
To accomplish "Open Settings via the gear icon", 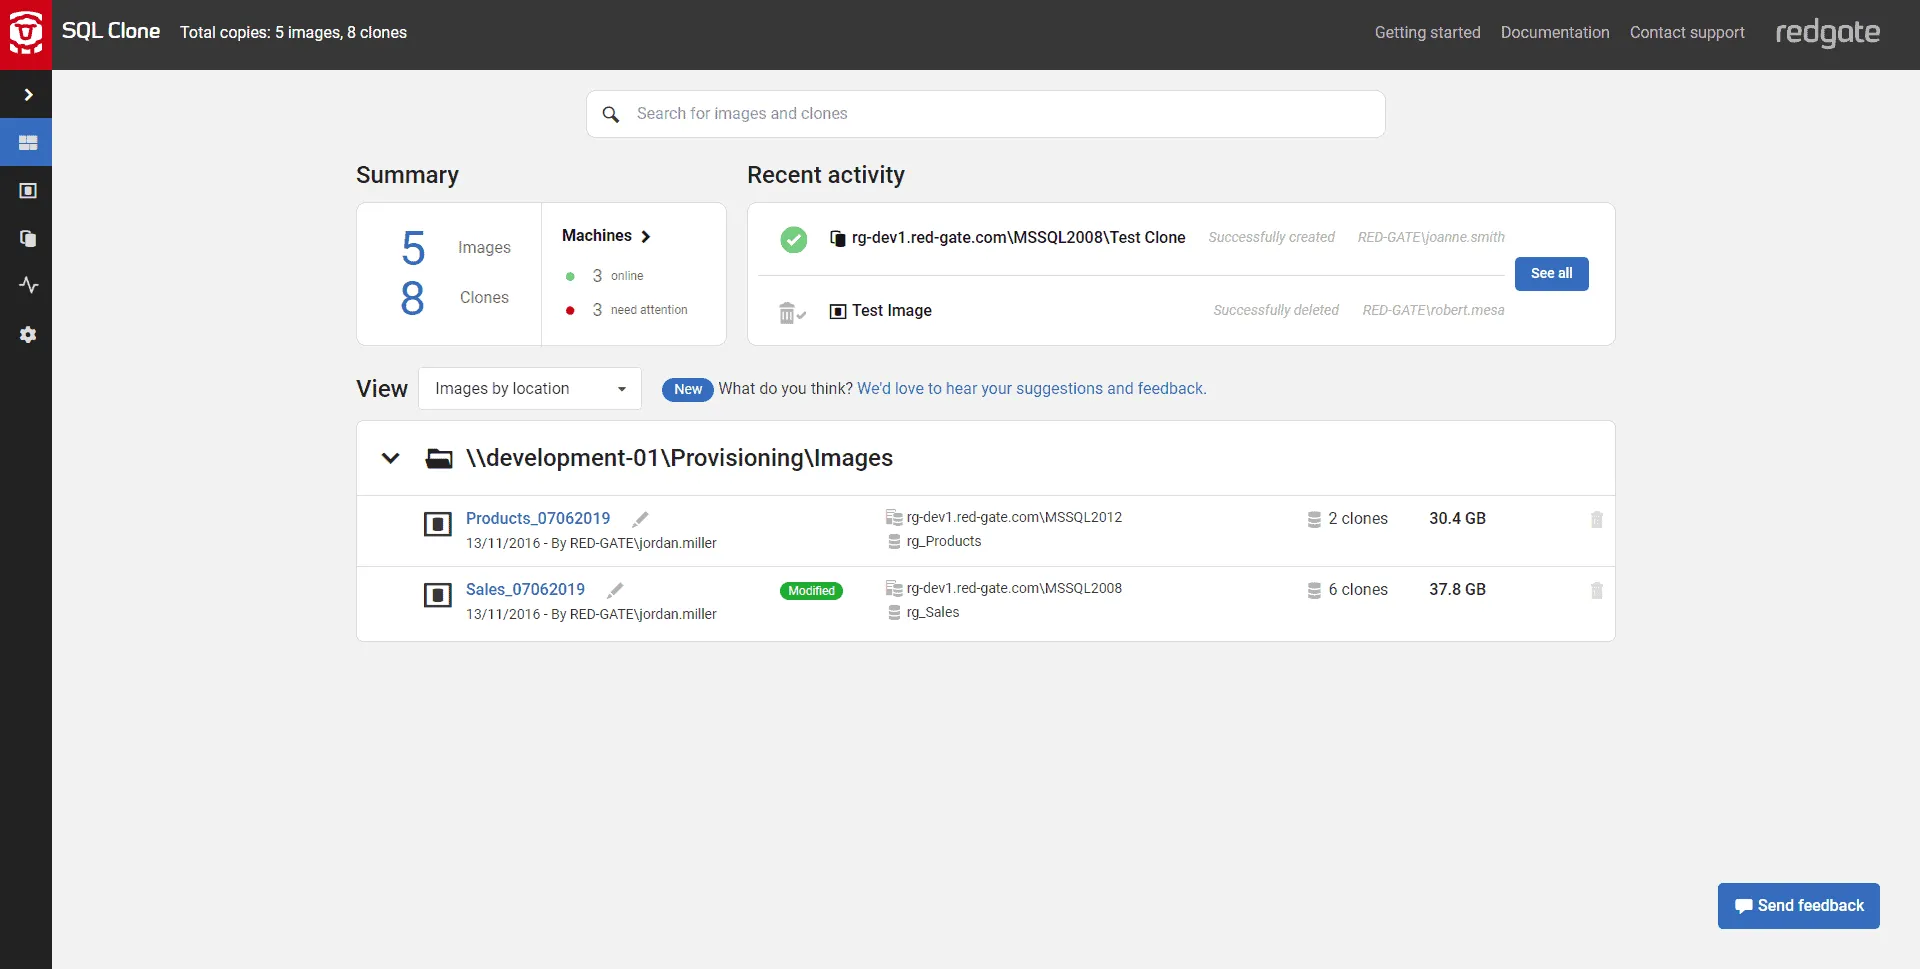I will (28, 334).
